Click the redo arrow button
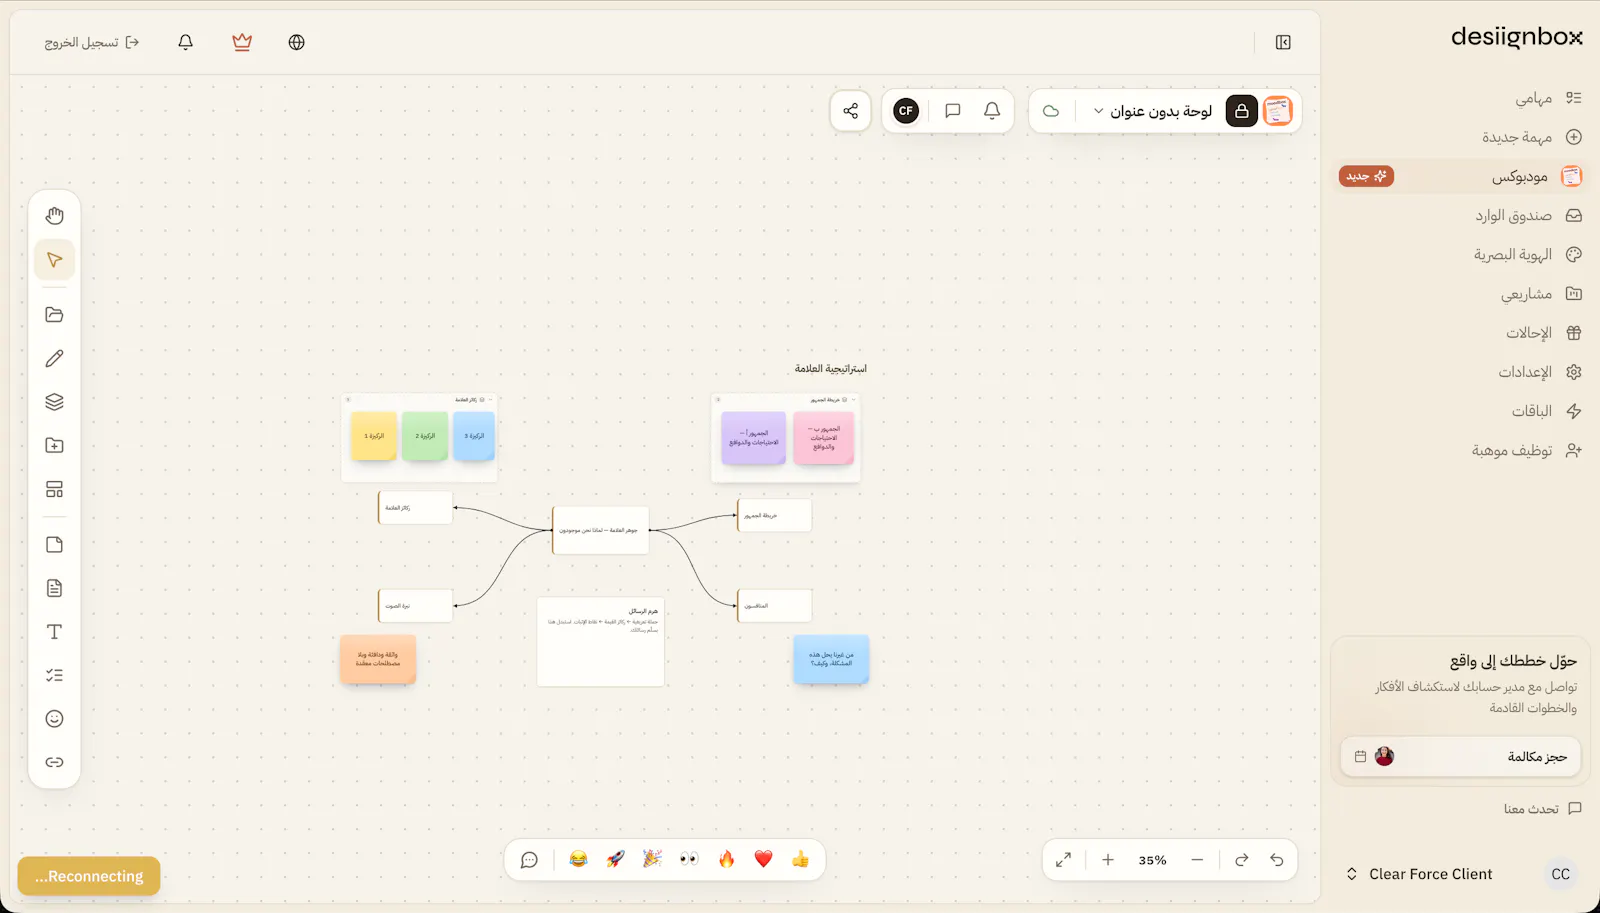Screen dimensions: 1600x913 [1241, 860]
